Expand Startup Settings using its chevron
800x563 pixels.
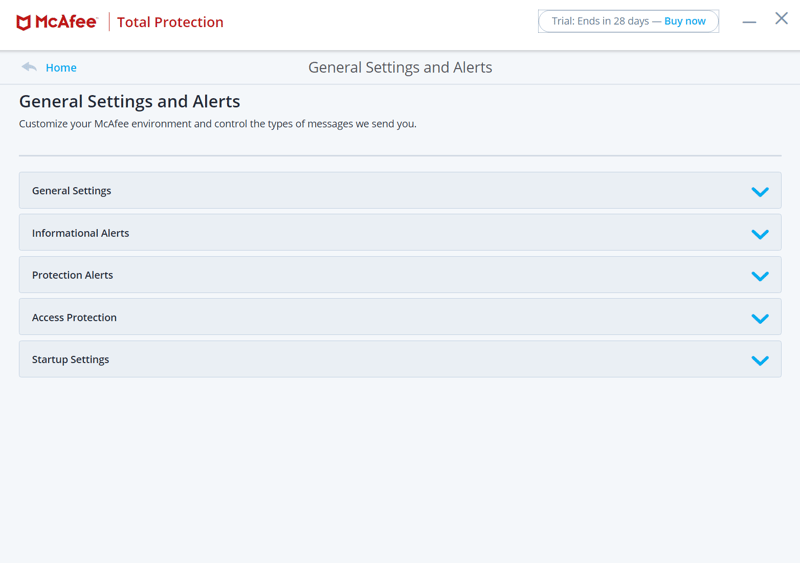coord(760,360)
